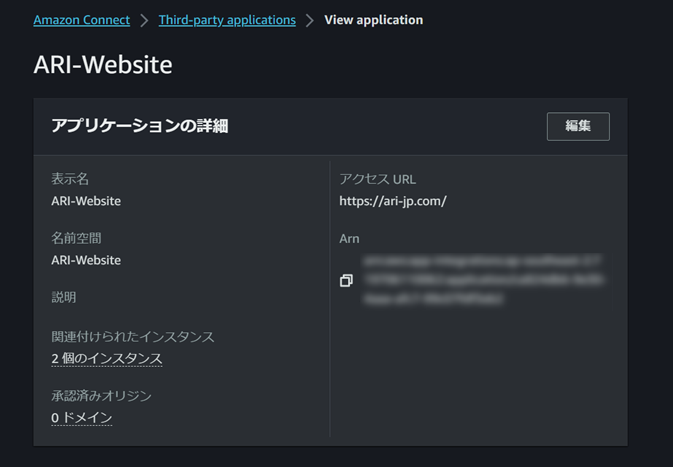Screen dimensions: 673x467
Task: Click the 関連付けられたインスタンス label
Action: 133,337
